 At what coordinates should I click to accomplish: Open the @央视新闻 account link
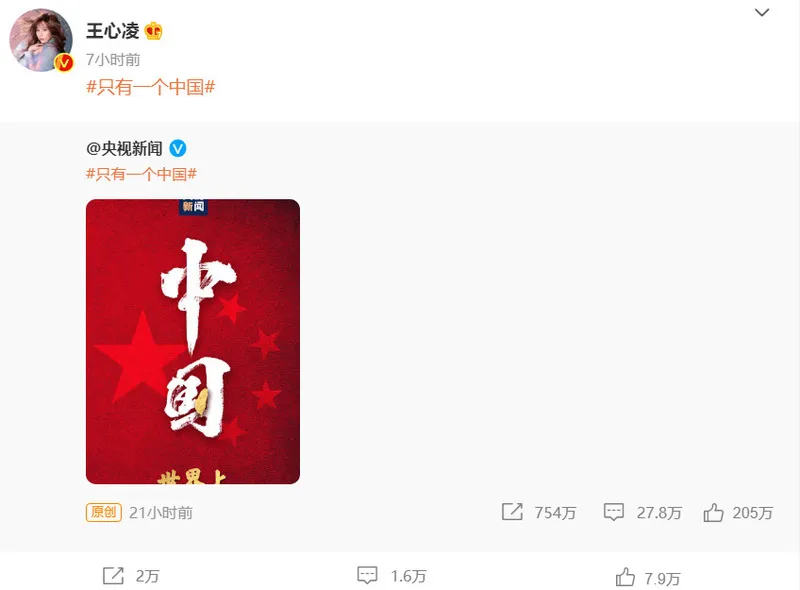click(x=124, y=149)
